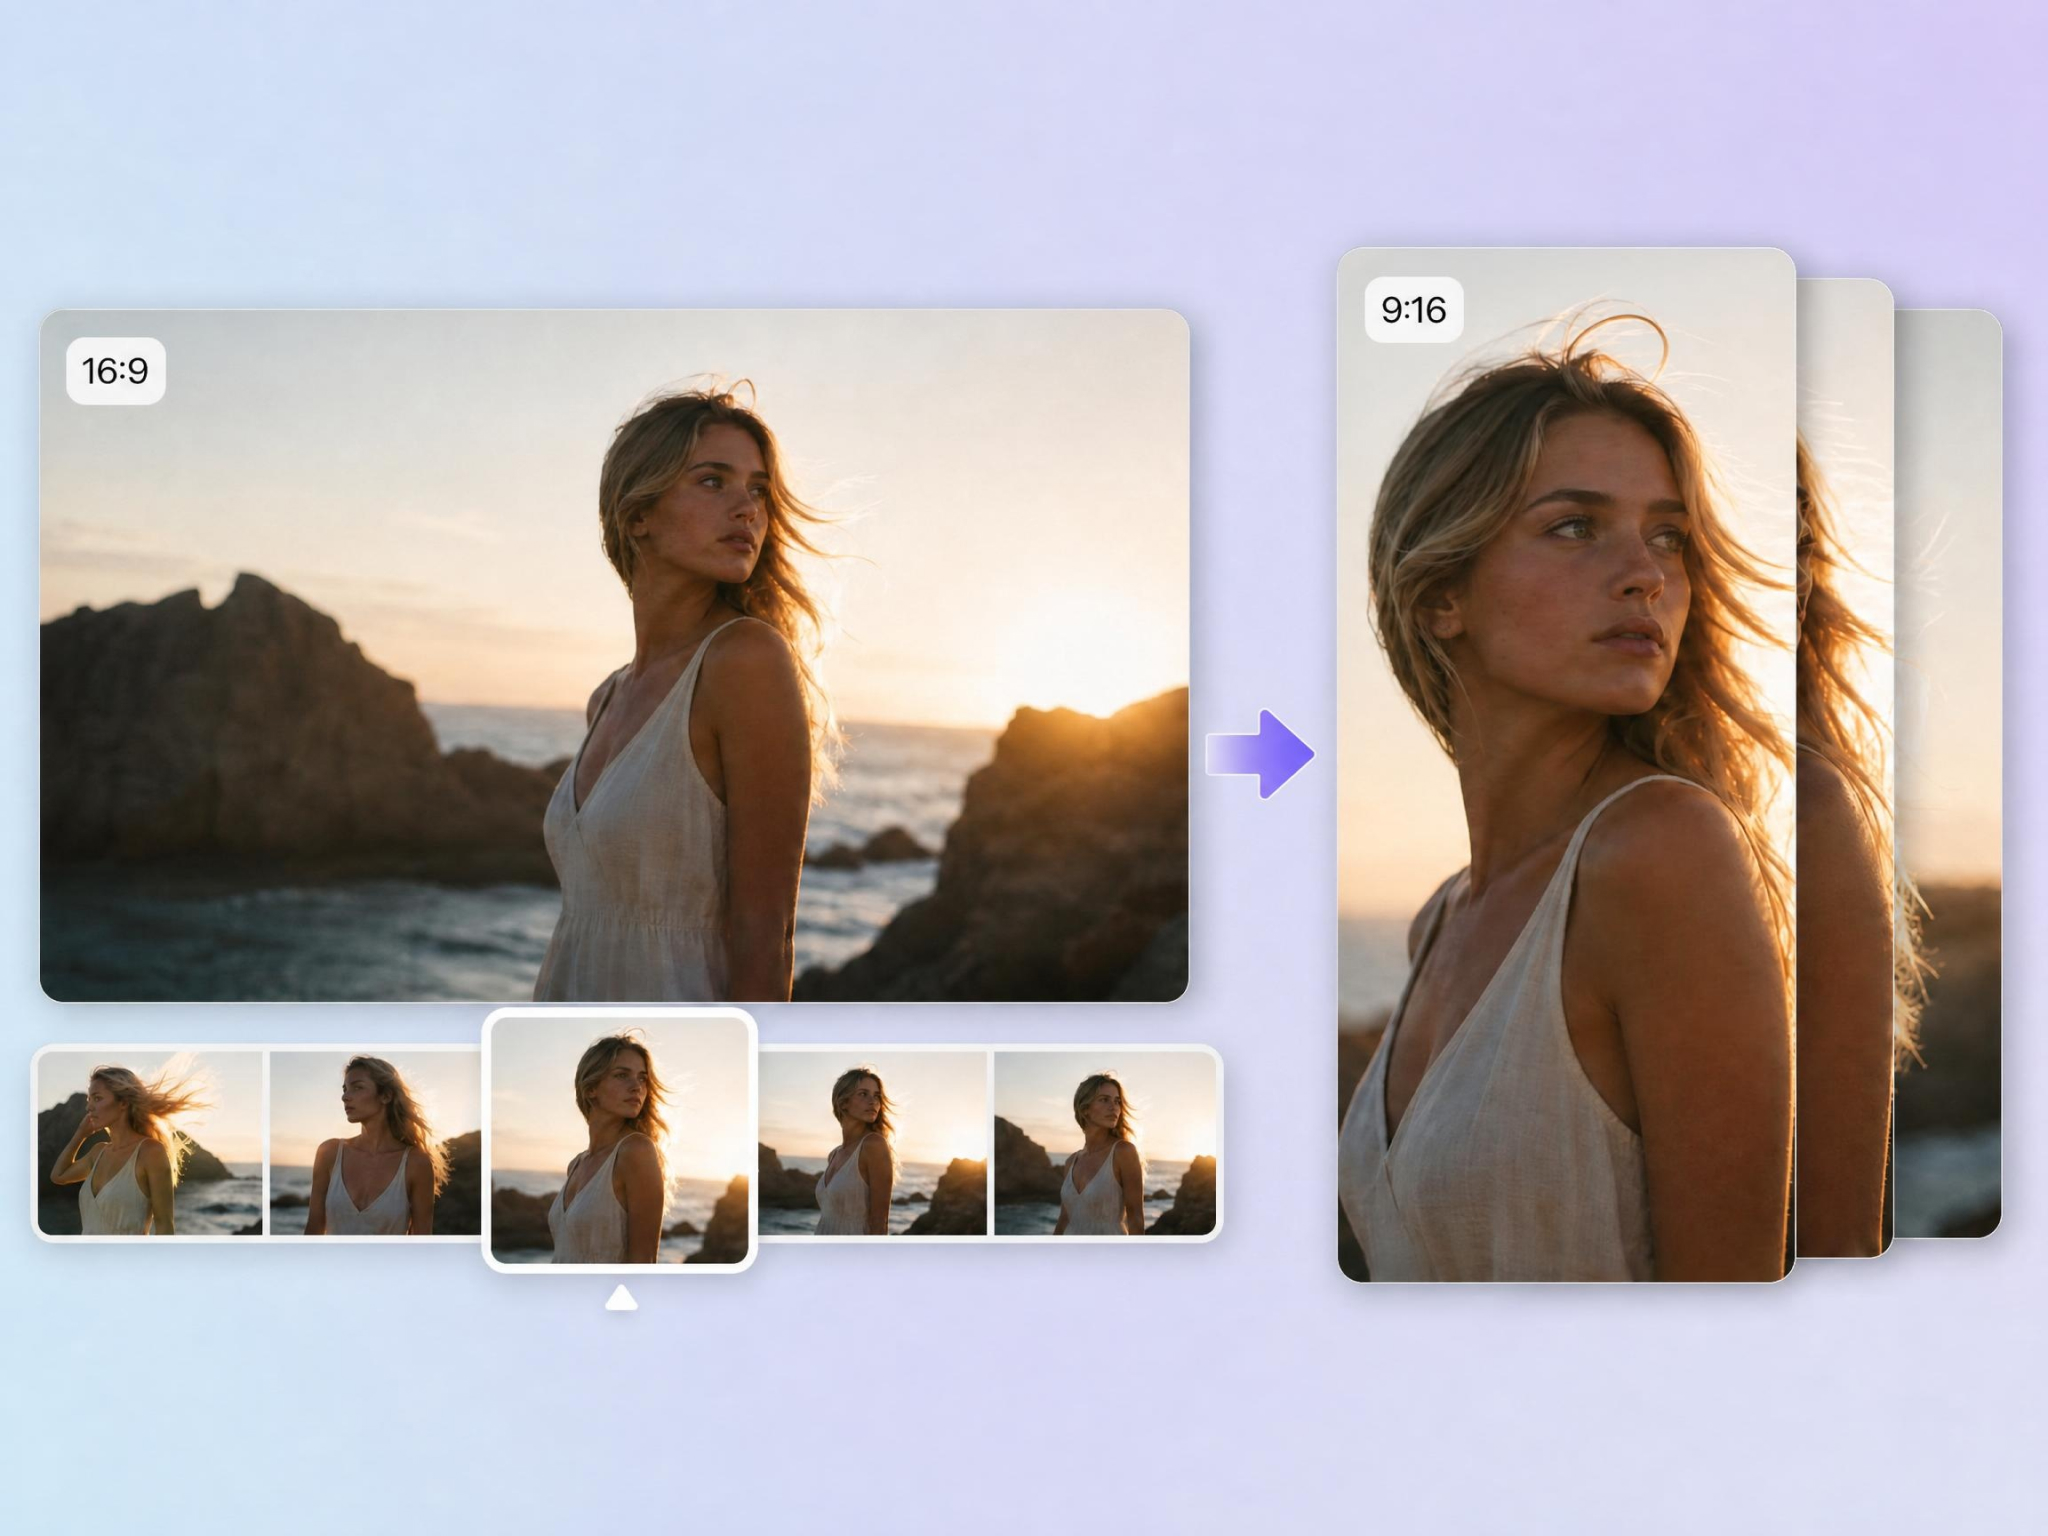Click the 9:16 aspect ratio badge
The height and width of the screenshot is (1536, 2048).
pos(1414,310)
